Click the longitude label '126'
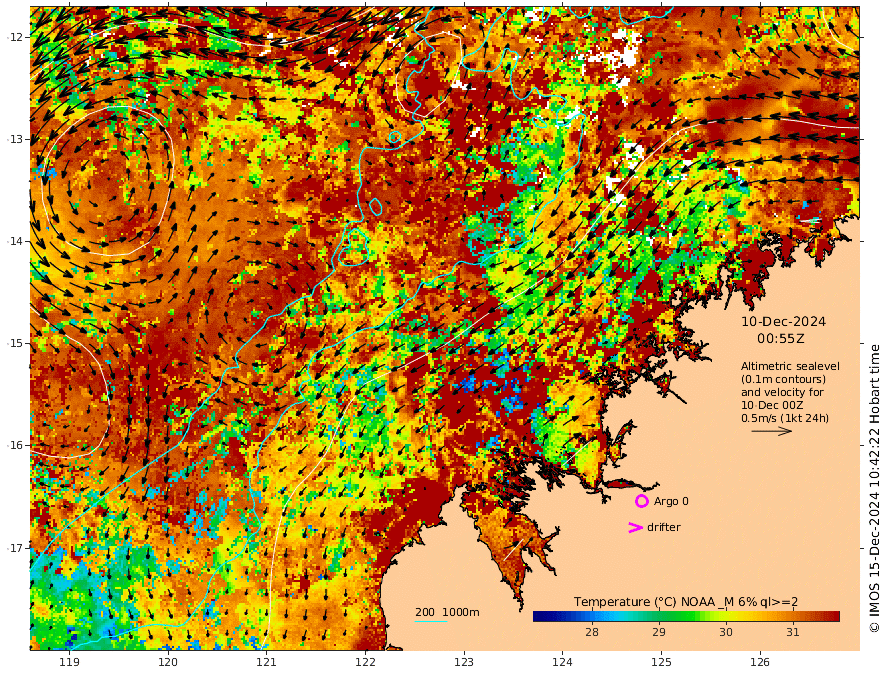This screenshot has width=880, height=680. pos(760,663)
